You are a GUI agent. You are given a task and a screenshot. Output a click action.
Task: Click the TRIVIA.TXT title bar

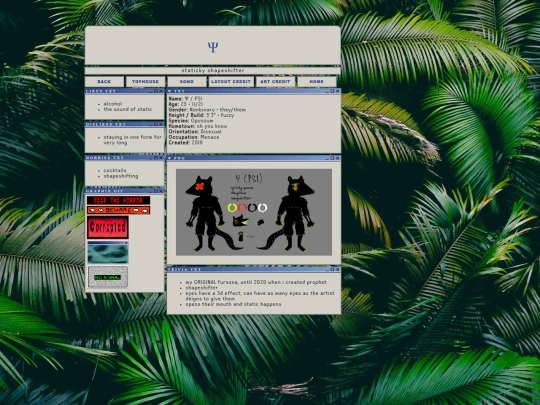pyautogui.click(x=254, y=269)
